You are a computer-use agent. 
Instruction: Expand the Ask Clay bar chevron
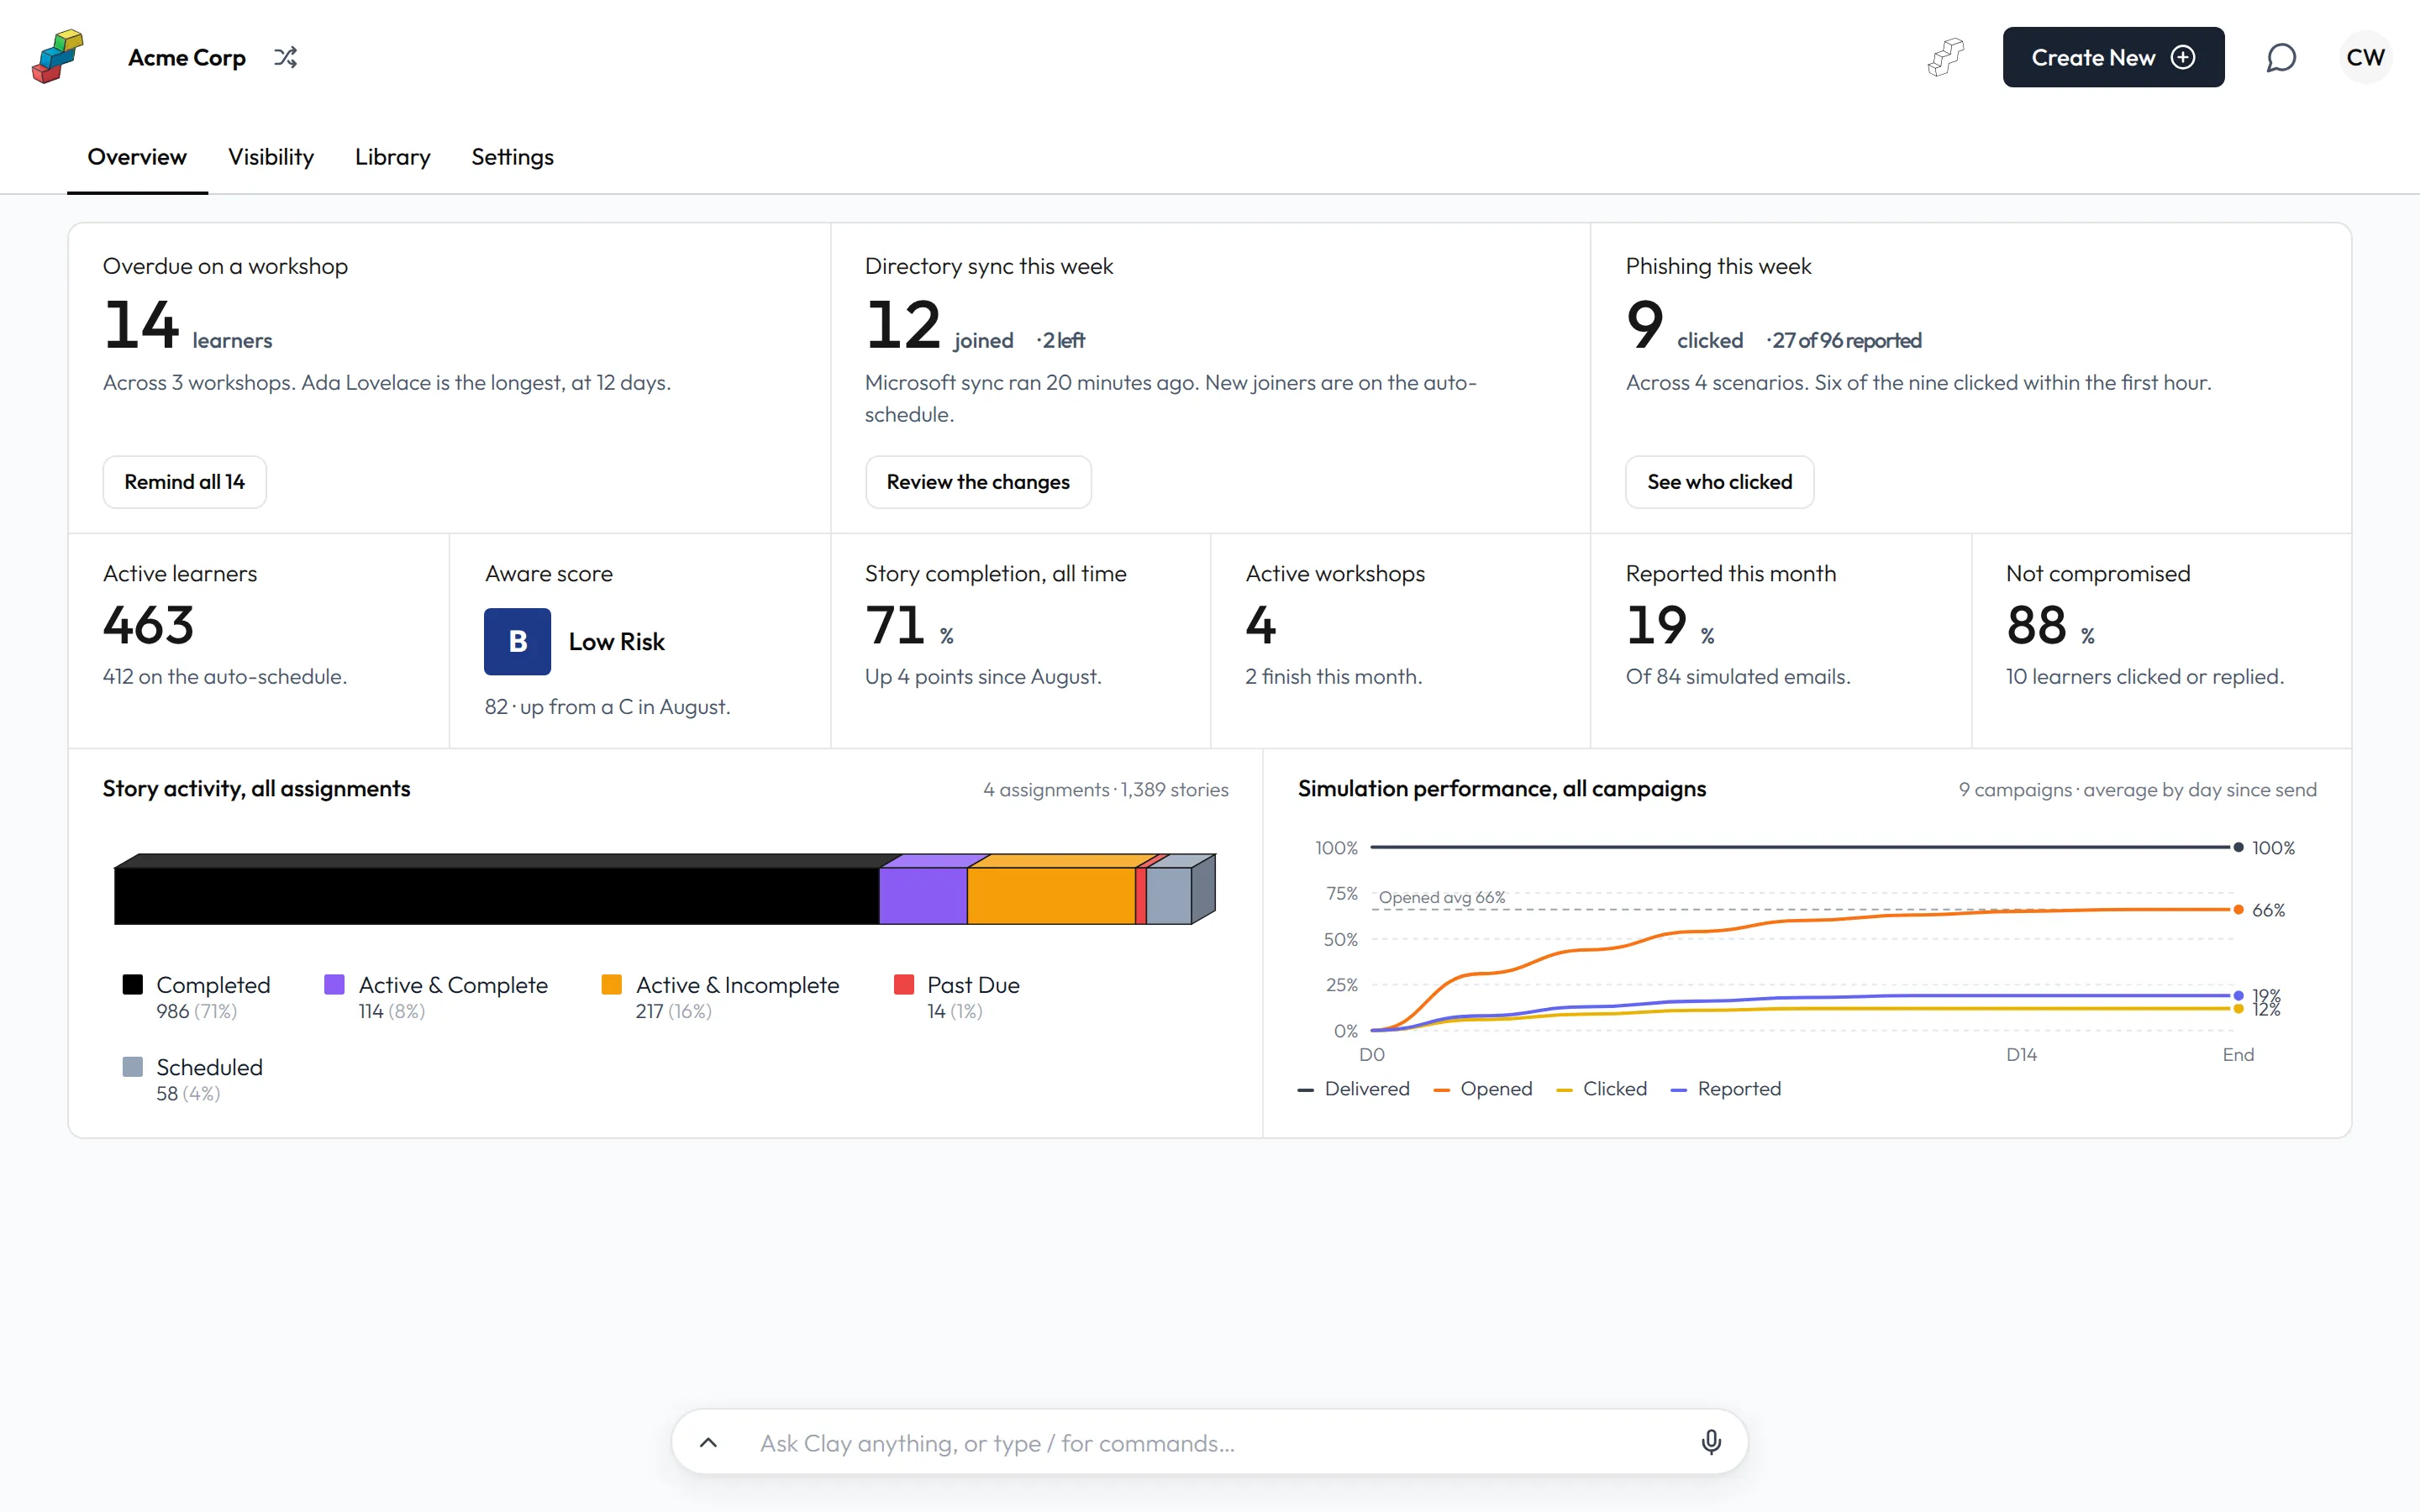pyautogui.click(x=708, y=1442)
